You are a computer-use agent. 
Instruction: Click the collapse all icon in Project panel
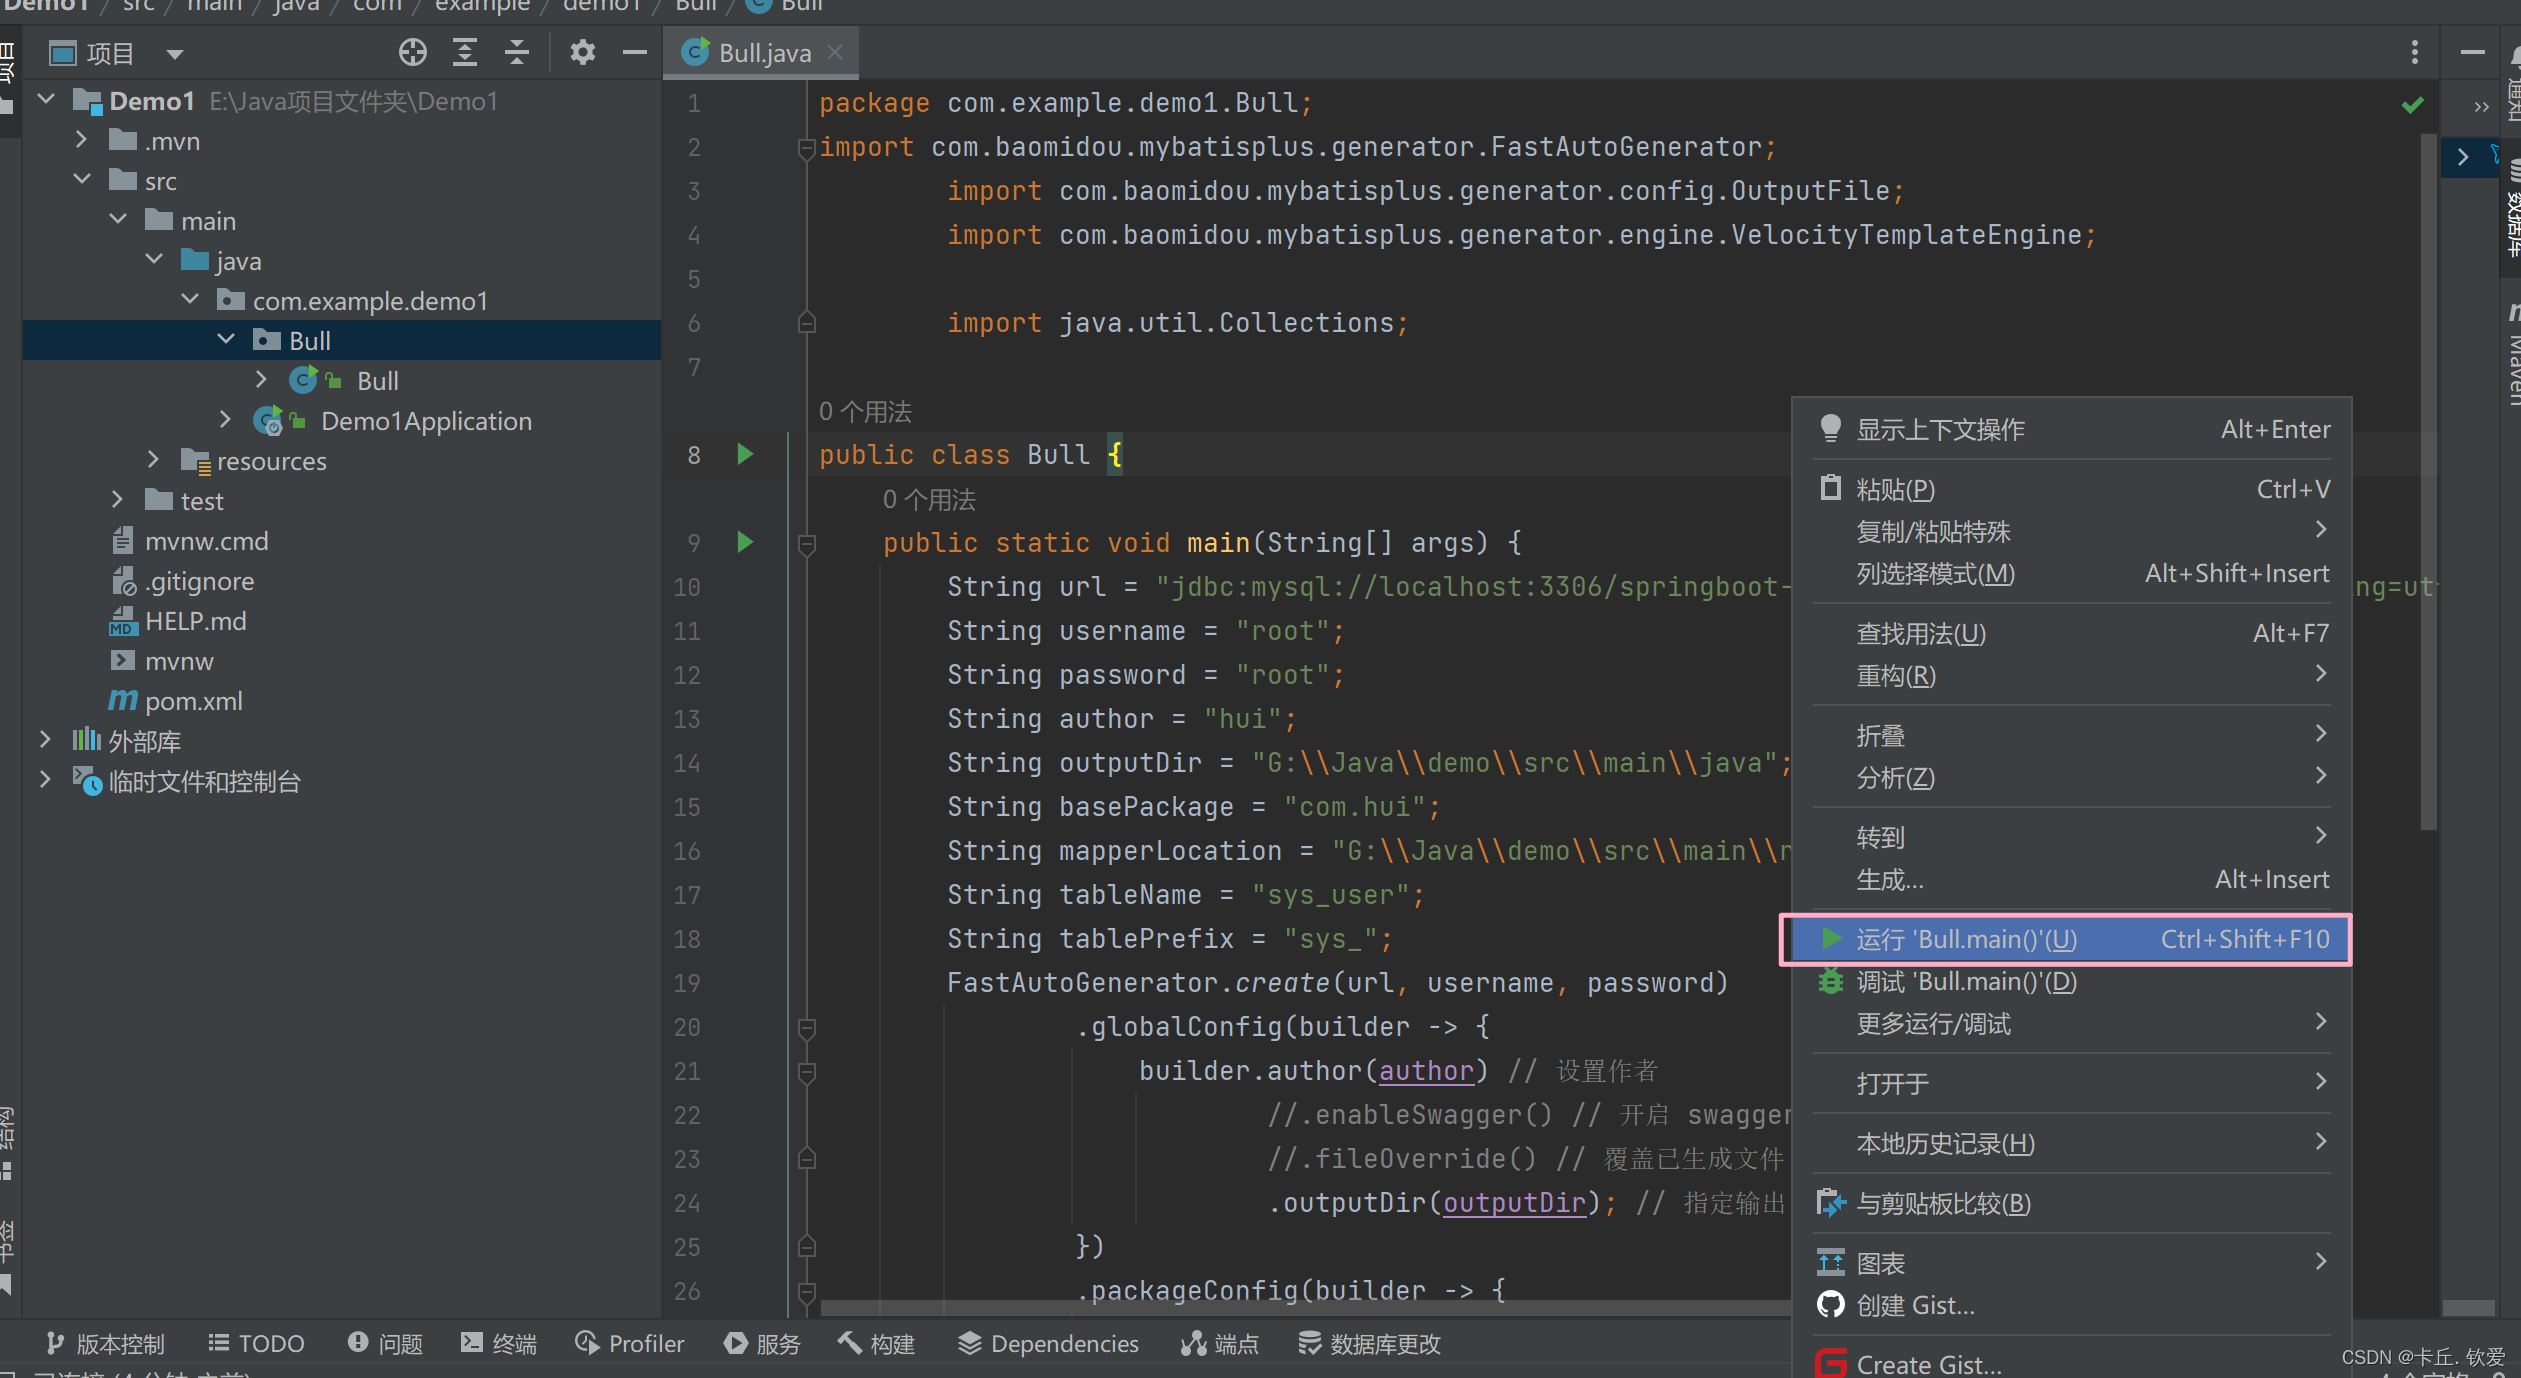click(517, 52)
